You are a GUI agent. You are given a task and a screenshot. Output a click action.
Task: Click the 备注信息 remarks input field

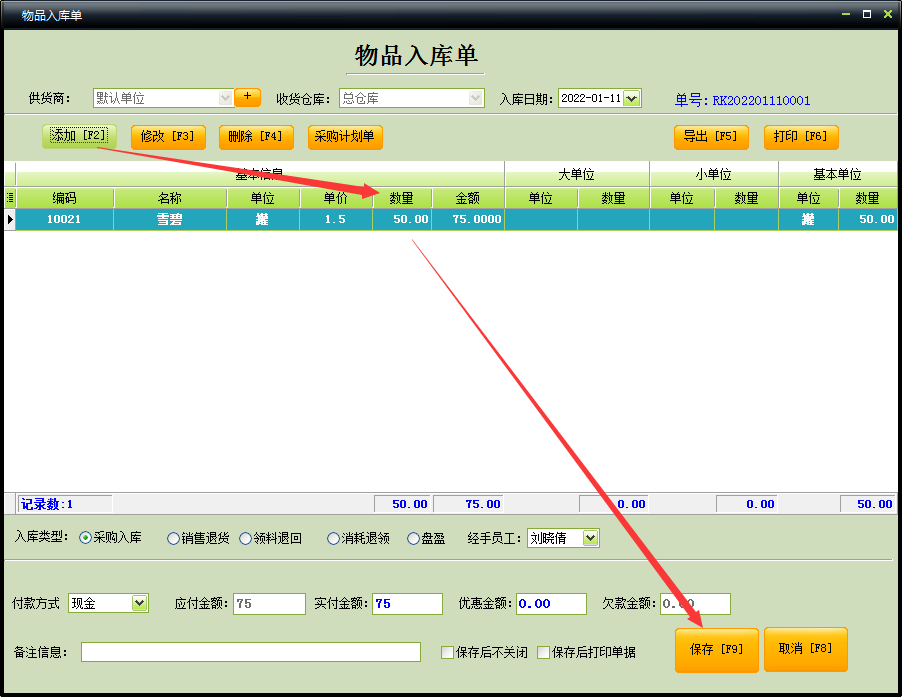250,652
